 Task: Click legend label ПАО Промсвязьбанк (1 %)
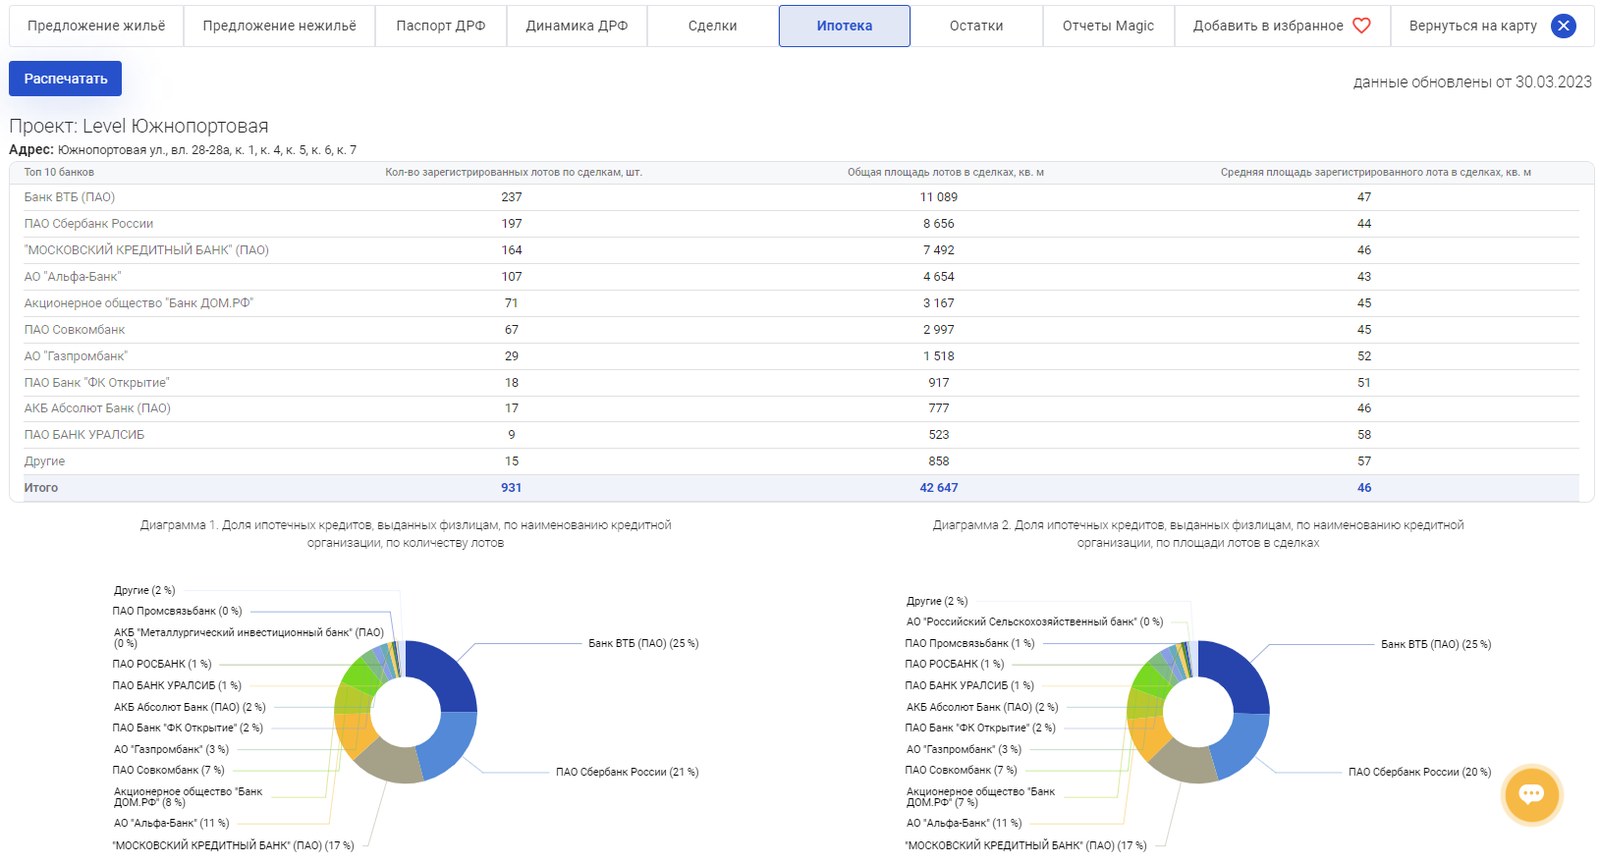pos(969,643)
